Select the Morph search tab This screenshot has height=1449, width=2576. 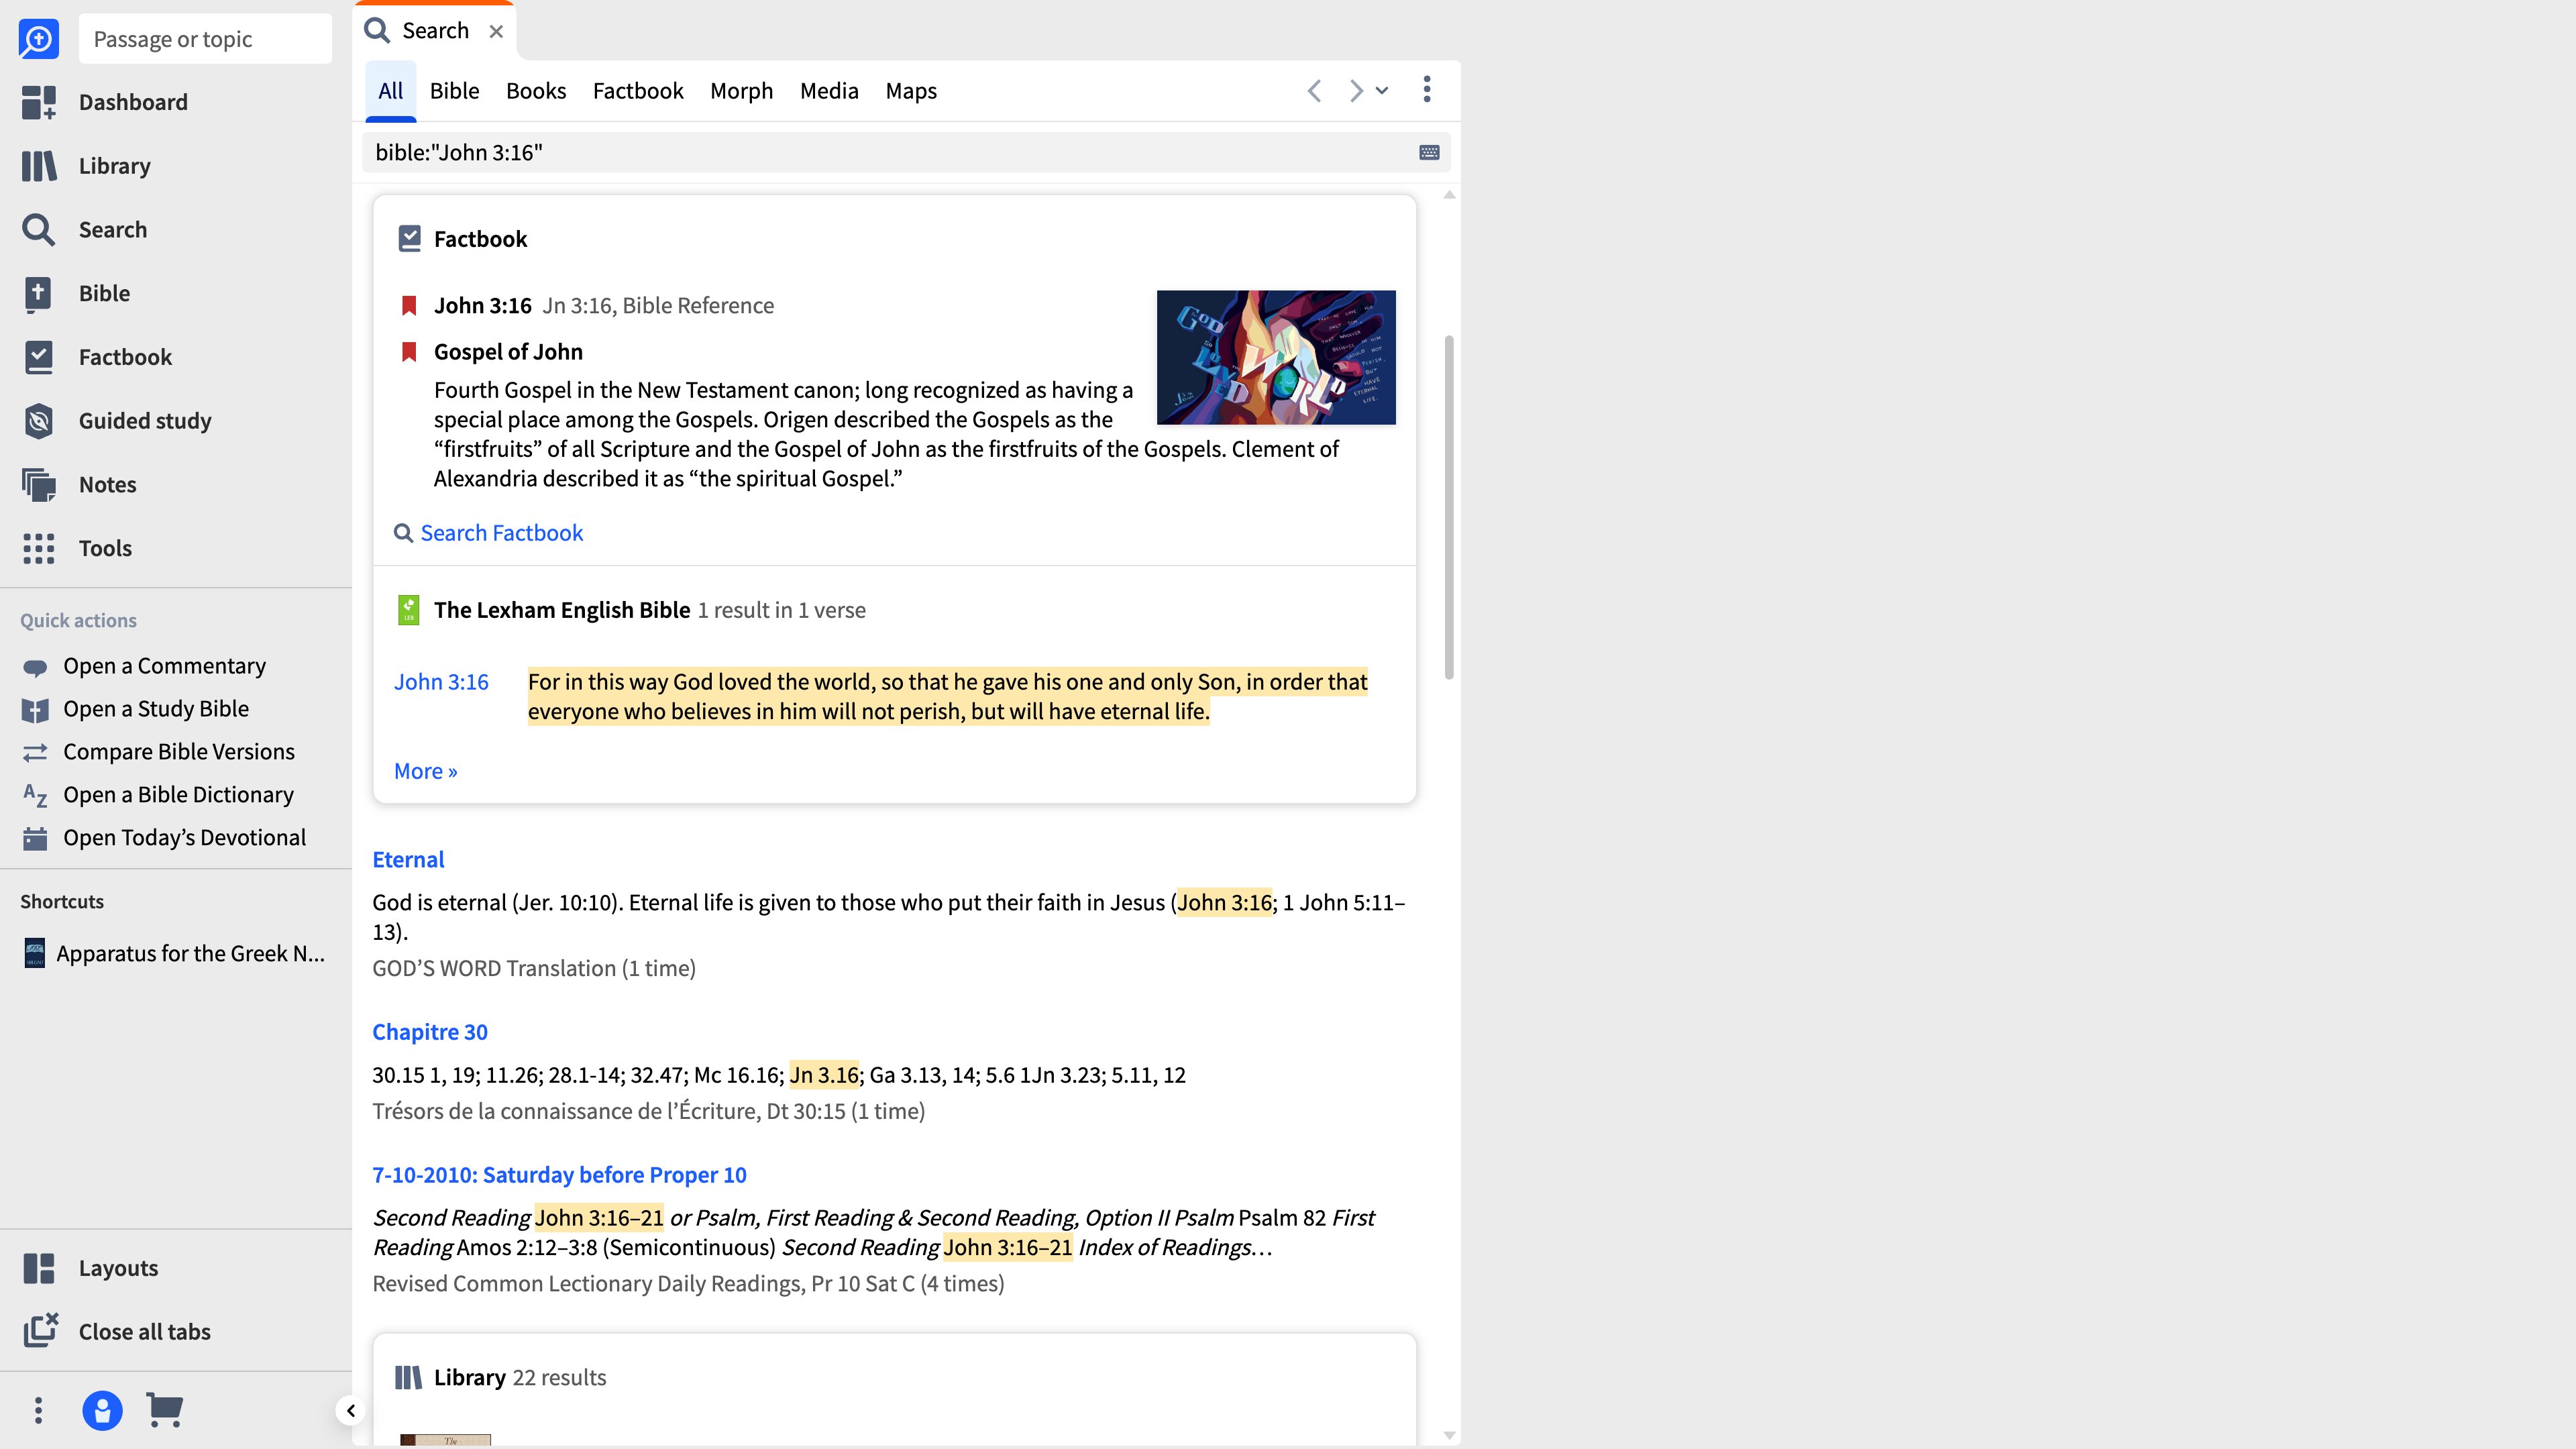point(741,91)
